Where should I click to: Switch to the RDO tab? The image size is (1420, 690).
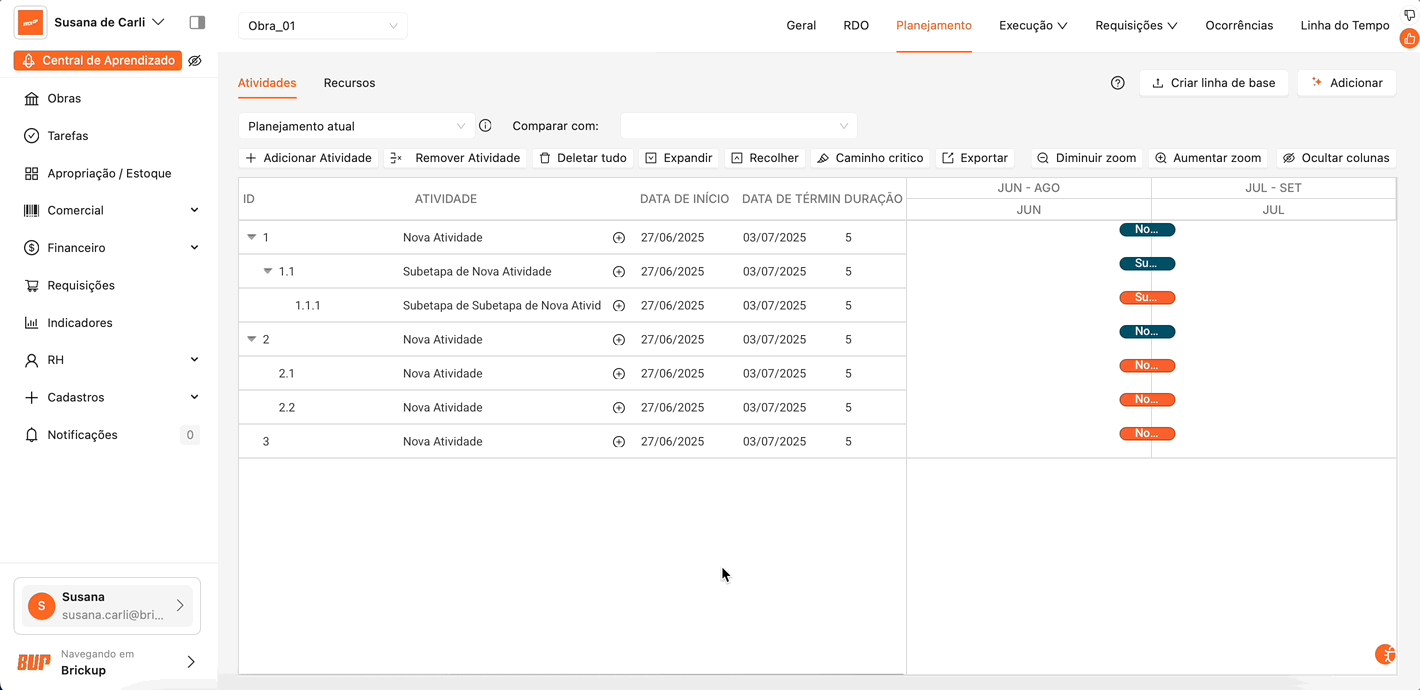pyautogui.click(x=856, y=26)
